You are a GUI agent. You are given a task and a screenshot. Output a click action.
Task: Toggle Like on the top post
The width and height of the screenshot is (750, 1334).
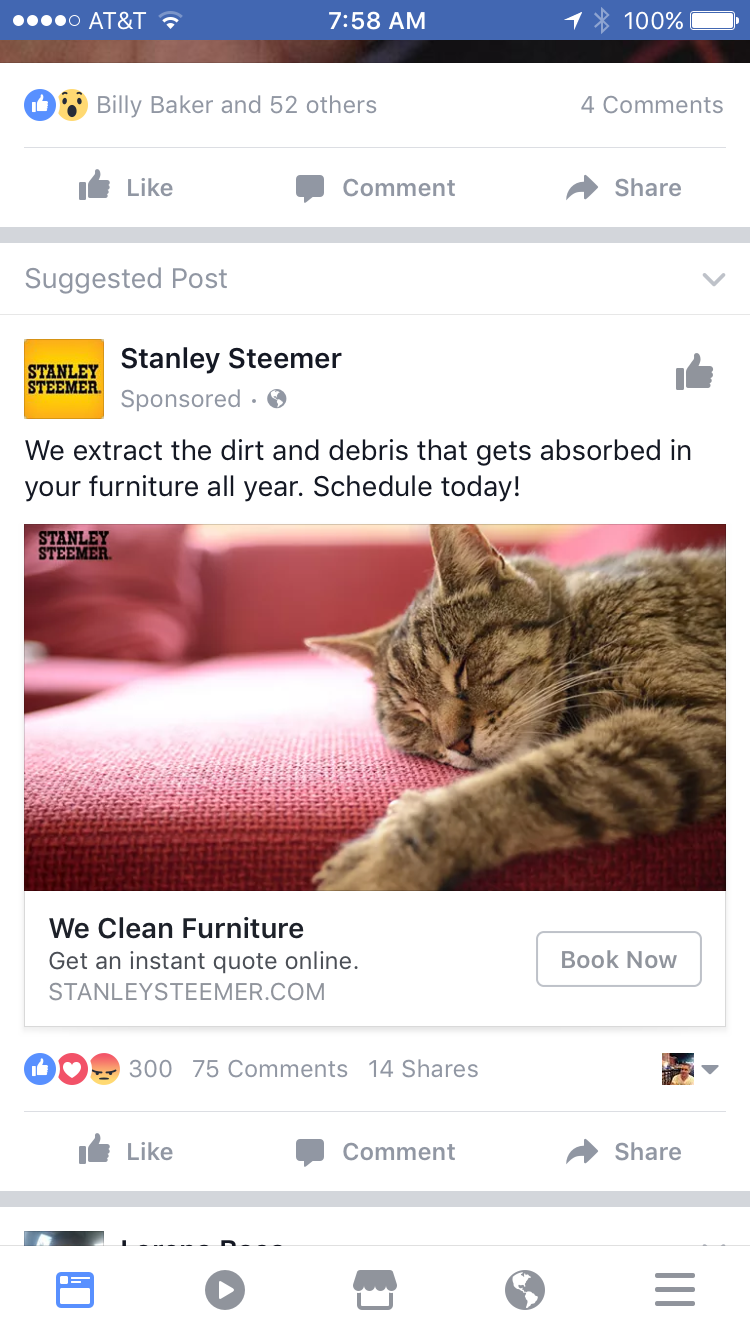pos(126,188)
